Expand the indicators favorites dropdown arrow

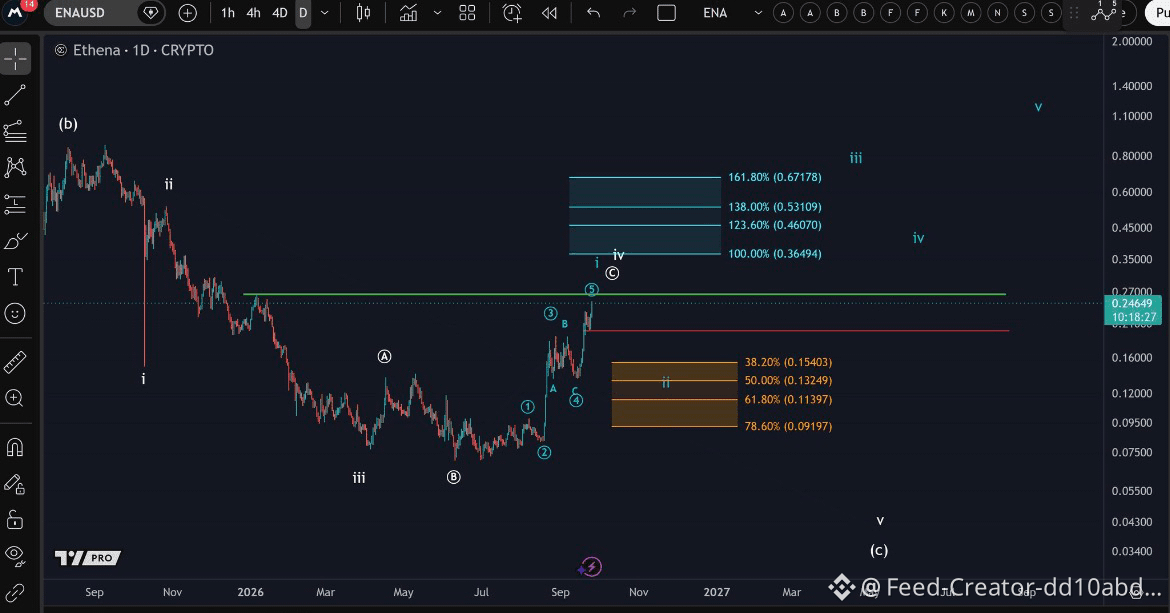tap(437, 13)
